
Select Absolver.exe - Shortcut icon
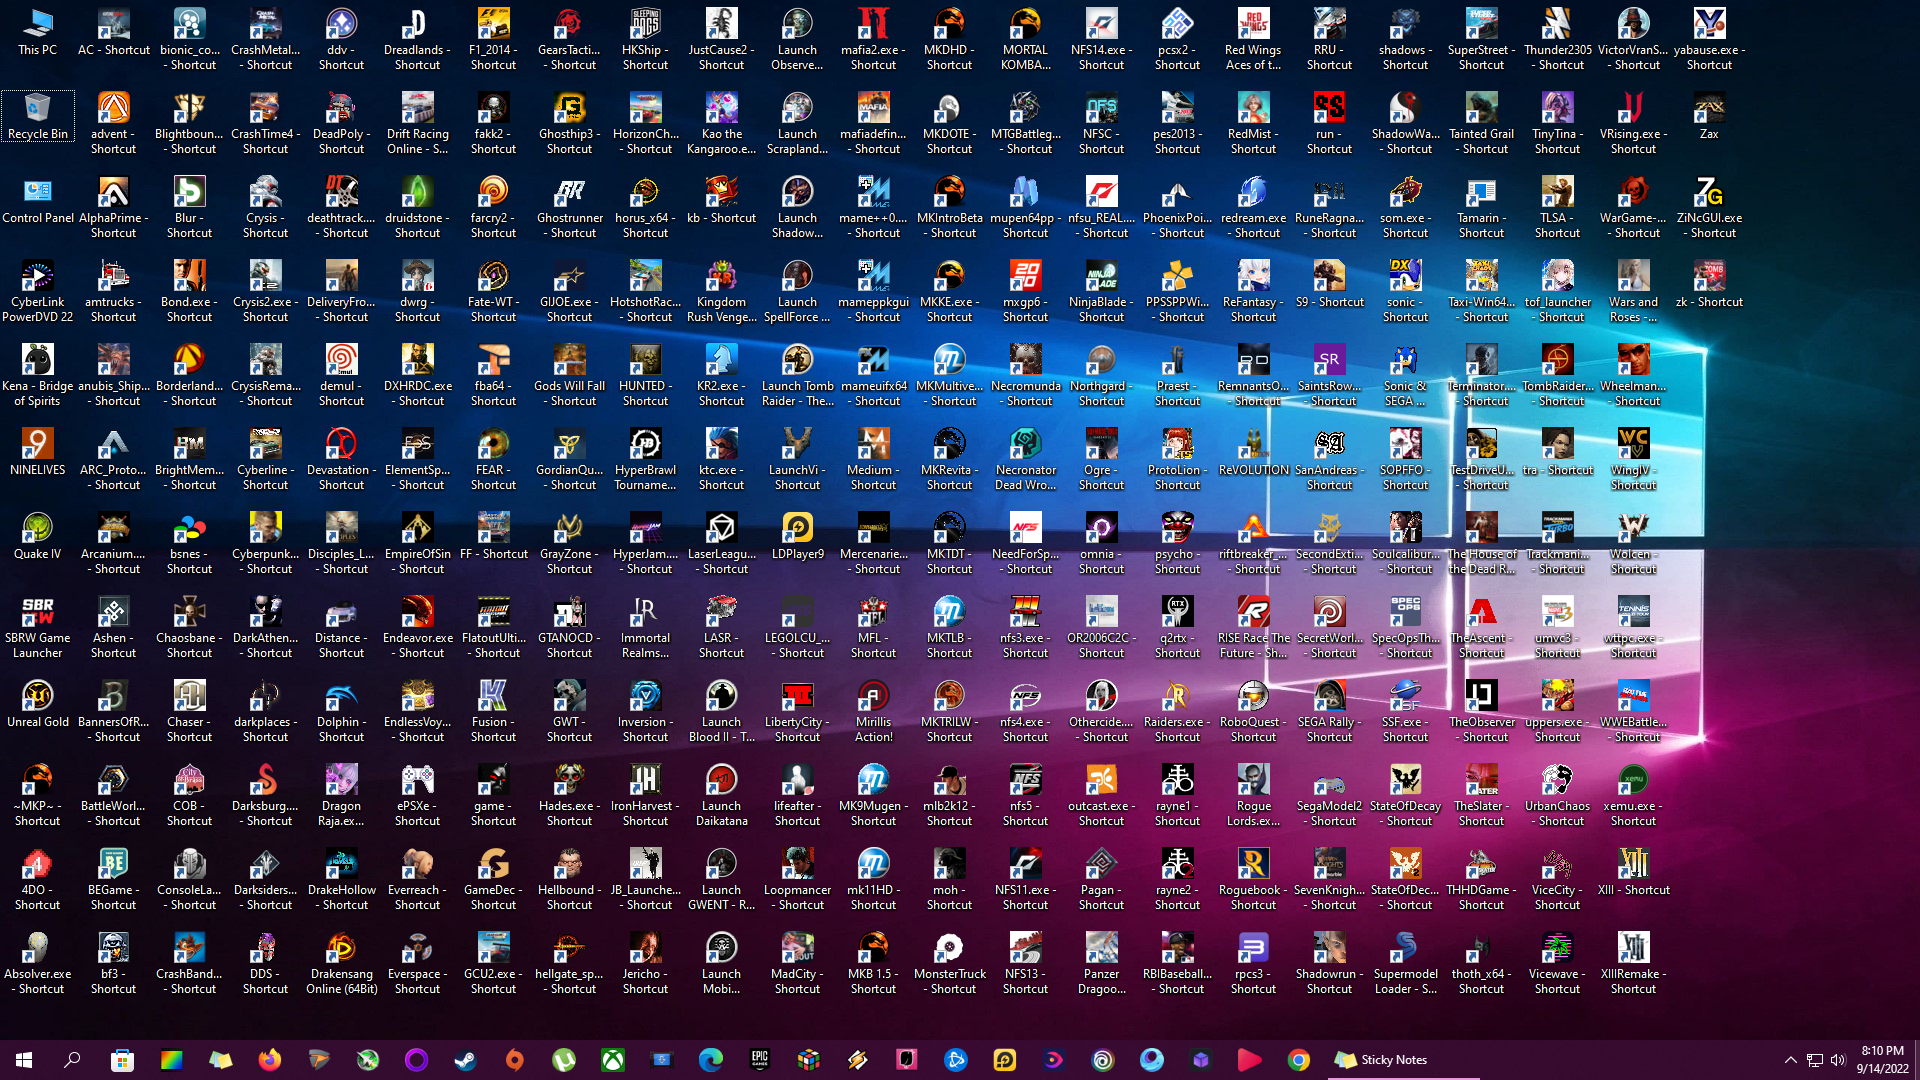tap(38, 963)
